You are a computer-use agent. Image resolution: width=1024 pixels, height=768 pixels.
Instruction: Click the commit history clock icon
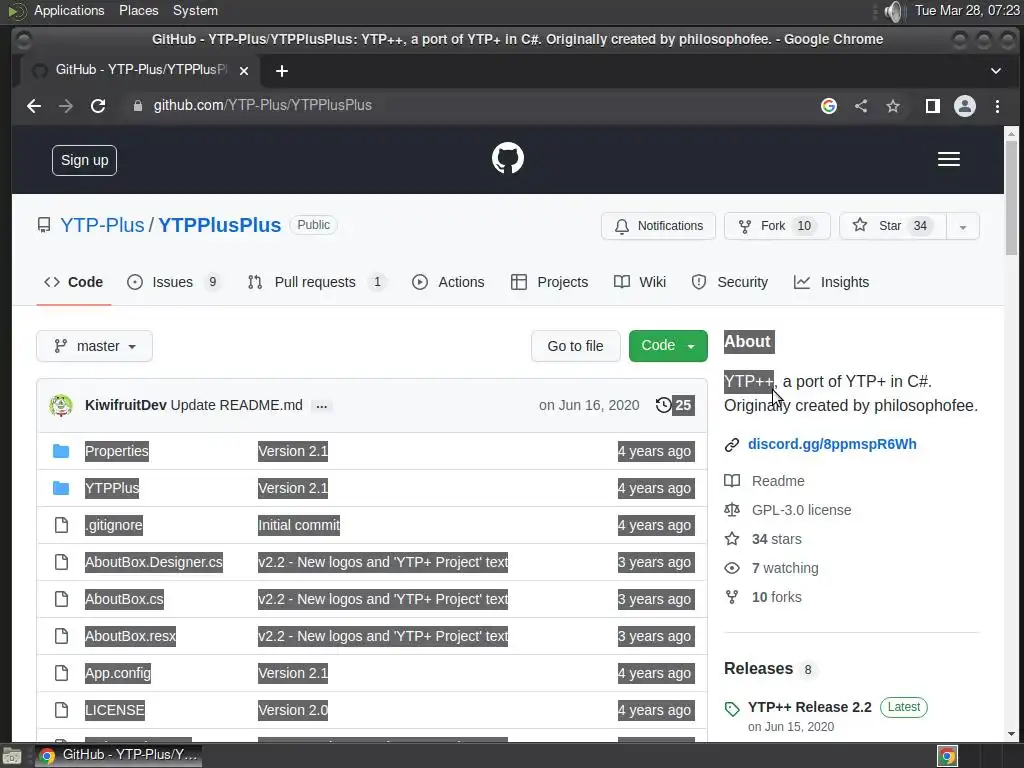tap(663, 405)
